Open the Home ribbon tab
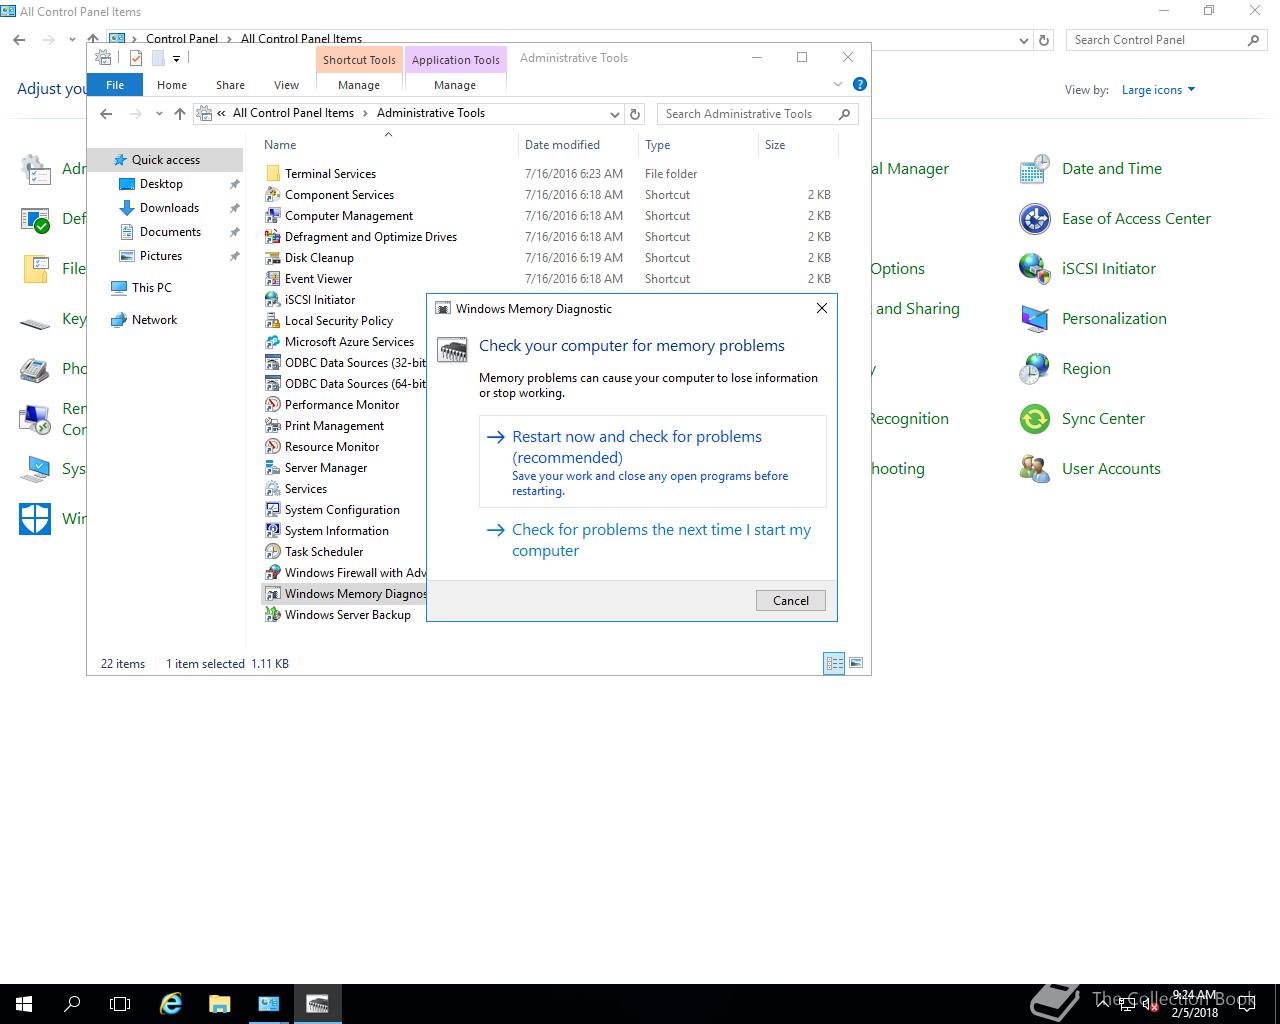The height and width of the screenshot is (1024, 1280). (x=172, y=85)
